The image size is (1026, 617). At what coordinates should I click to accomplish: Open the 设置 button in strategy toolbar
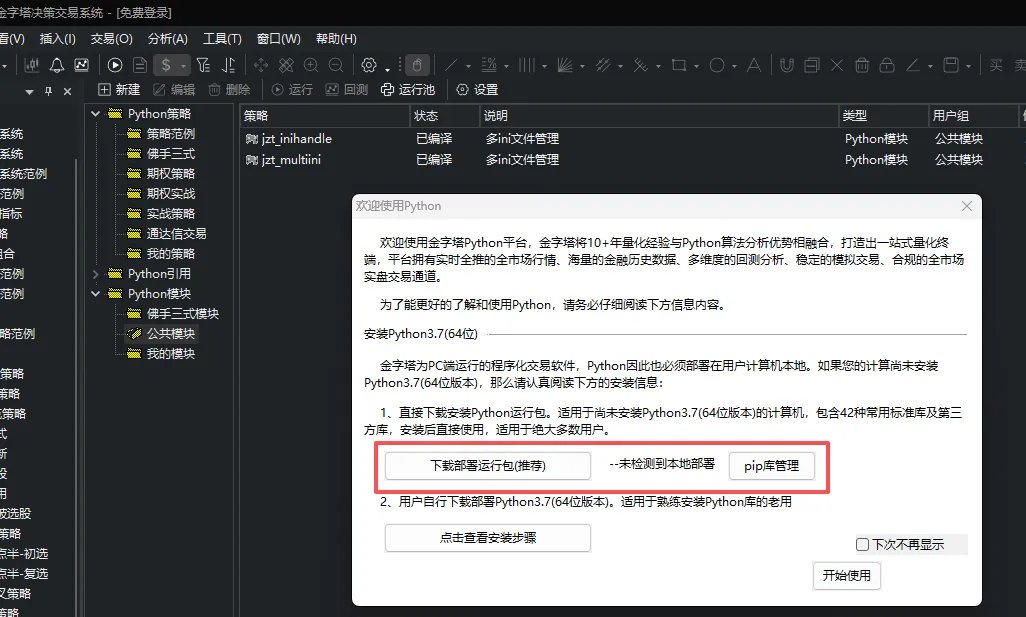pos(477,90)
